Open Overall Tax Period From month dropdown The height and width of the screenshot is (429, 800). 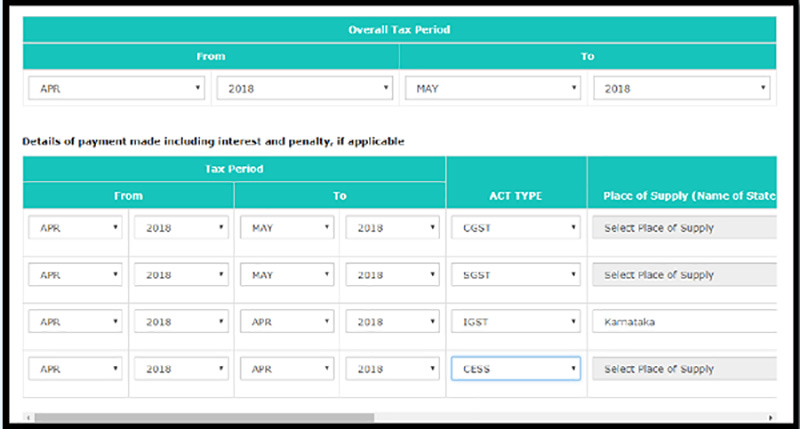pyautogui.click(x=117, y=89)
